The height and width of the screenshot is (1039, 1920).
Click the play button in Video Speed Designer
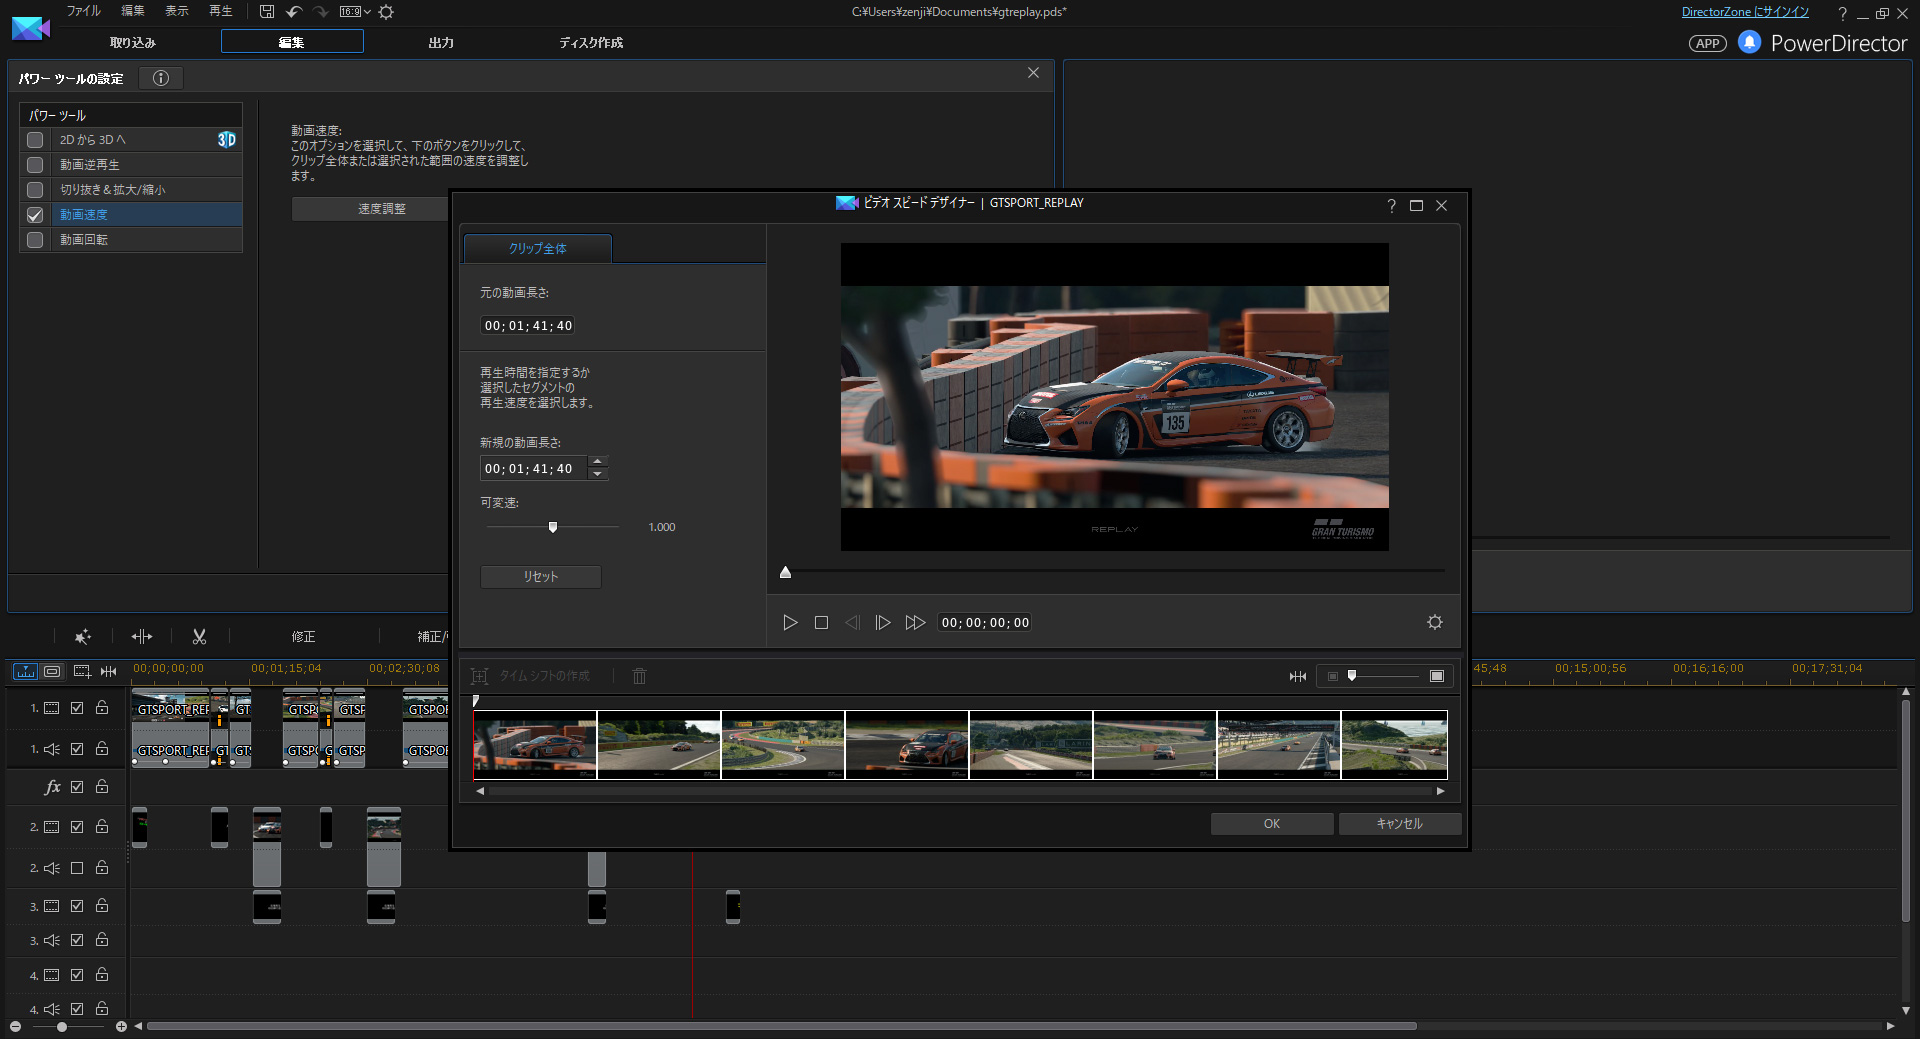[x=790, y=622]
